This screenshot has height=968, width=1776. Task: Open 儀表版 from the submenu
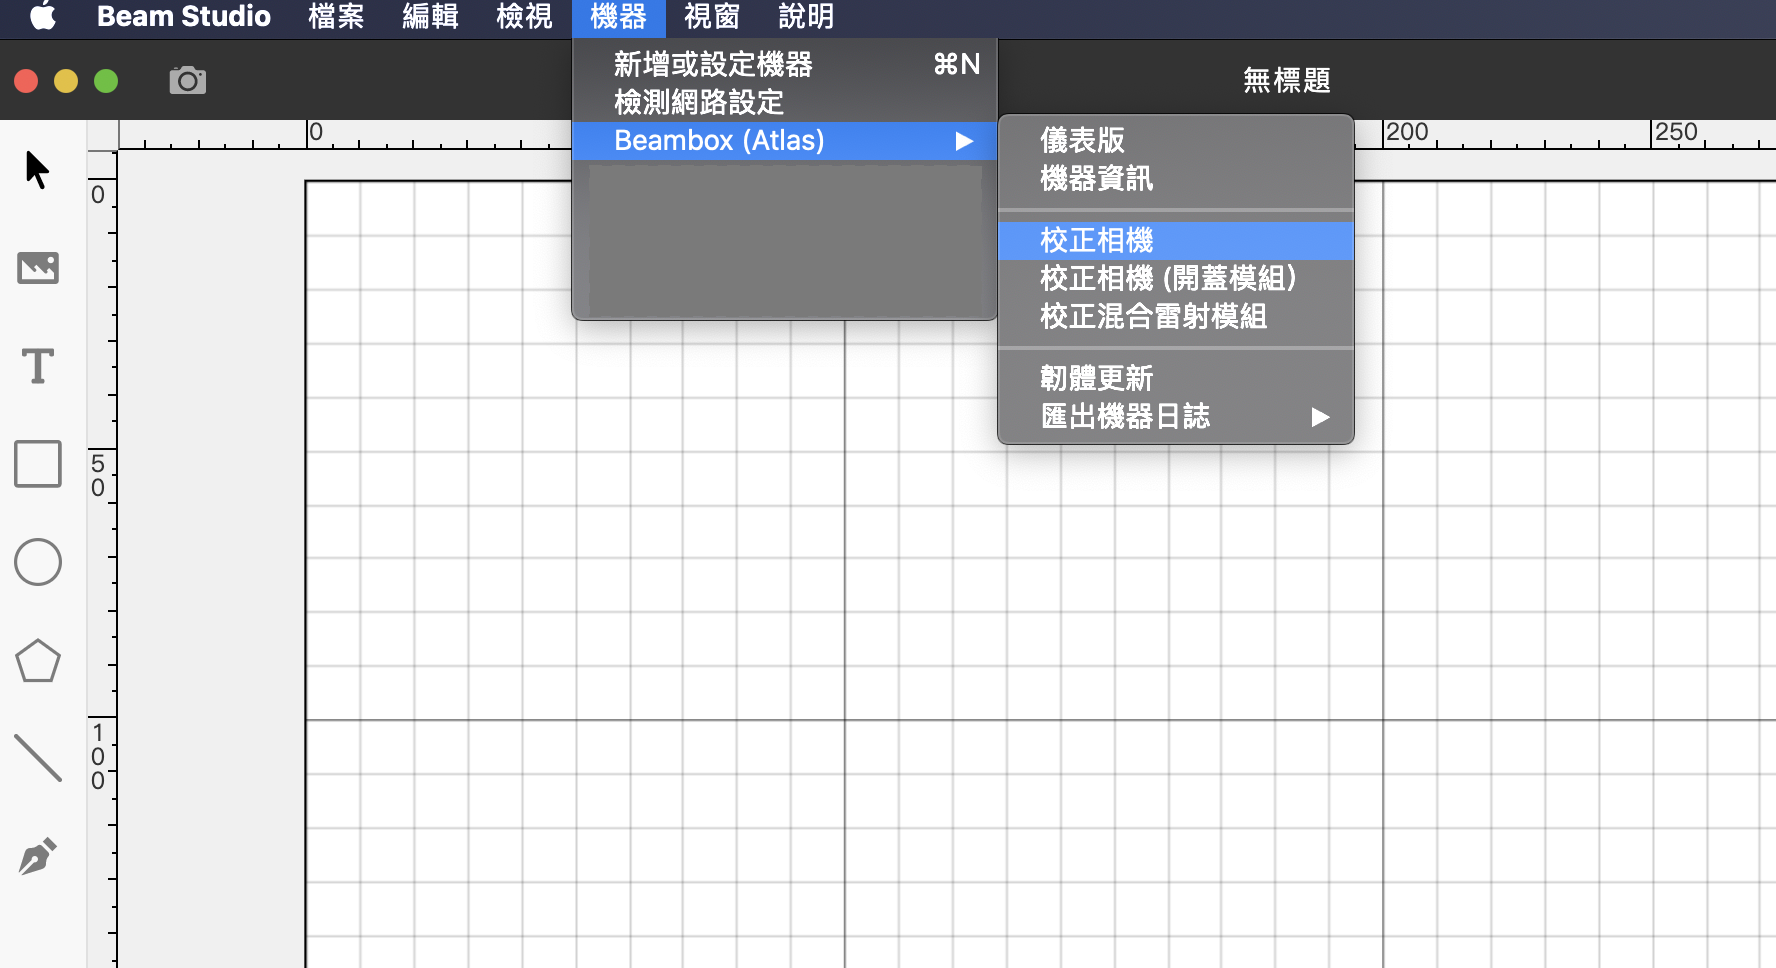point(1176,140)
